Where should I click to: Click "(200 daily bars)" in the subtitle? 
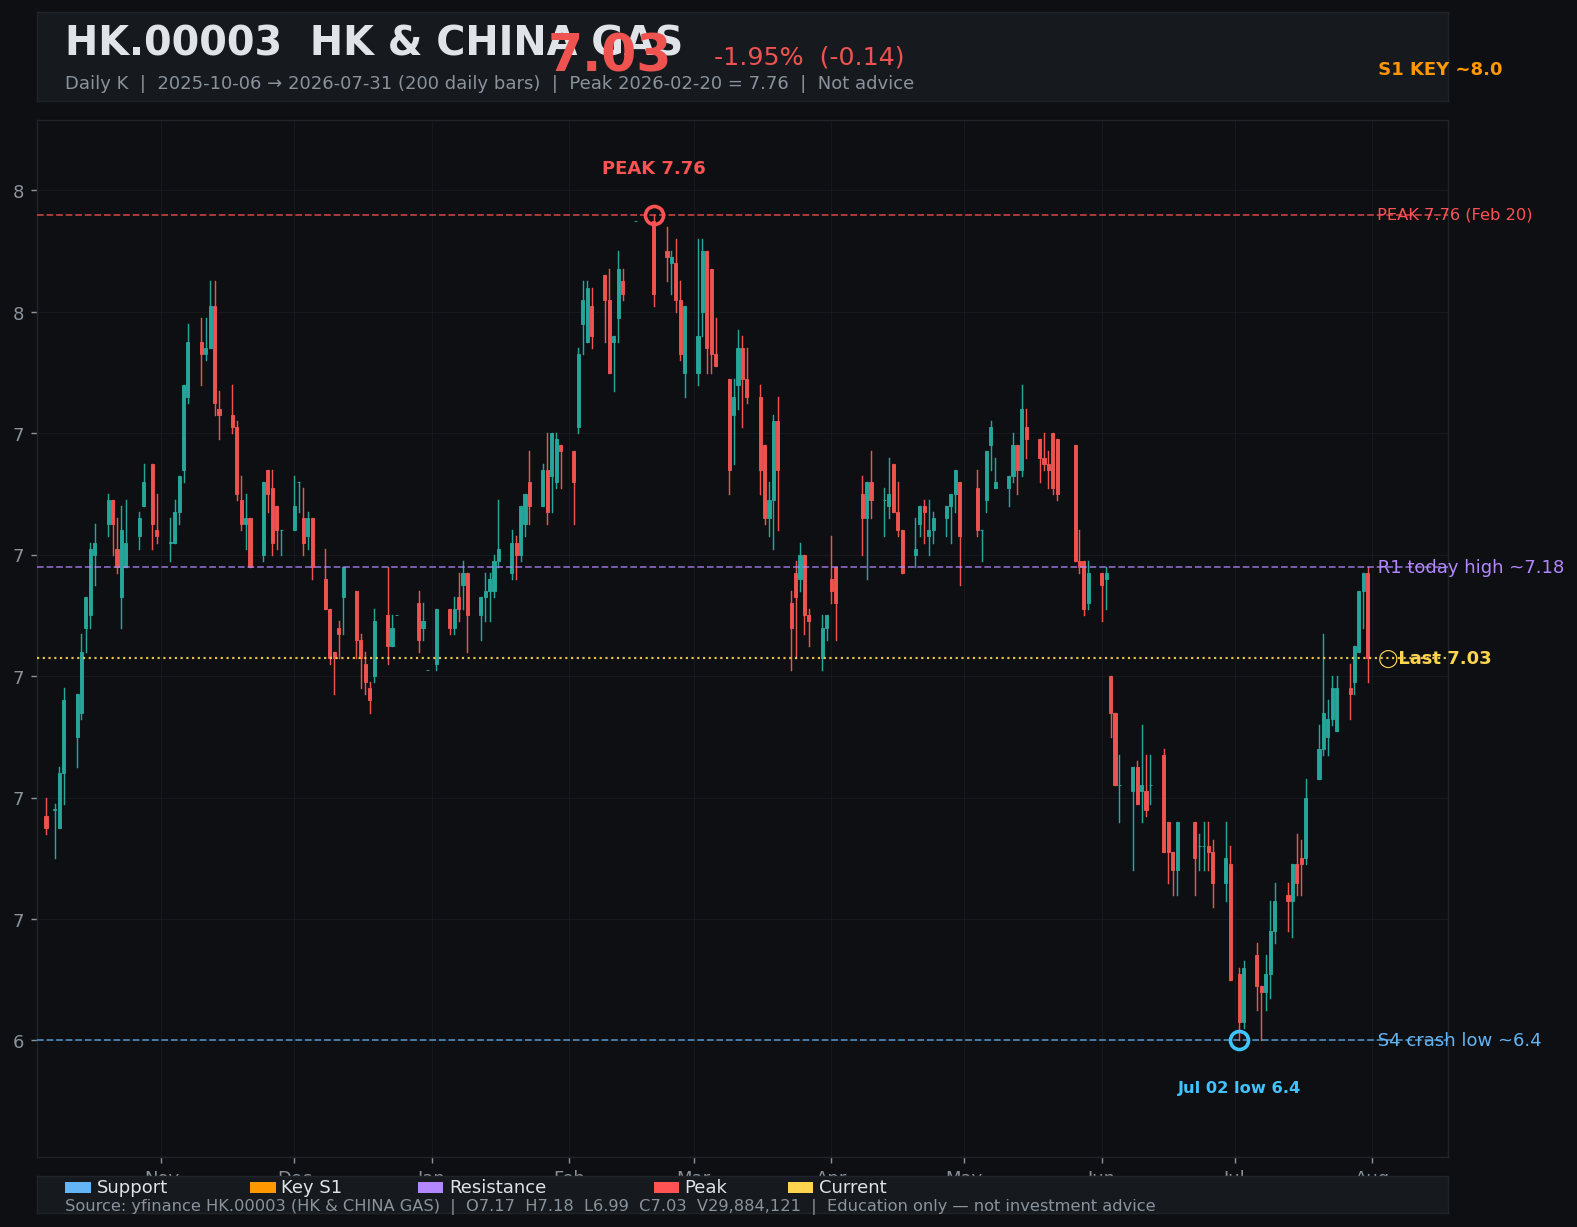coord(469,83)
